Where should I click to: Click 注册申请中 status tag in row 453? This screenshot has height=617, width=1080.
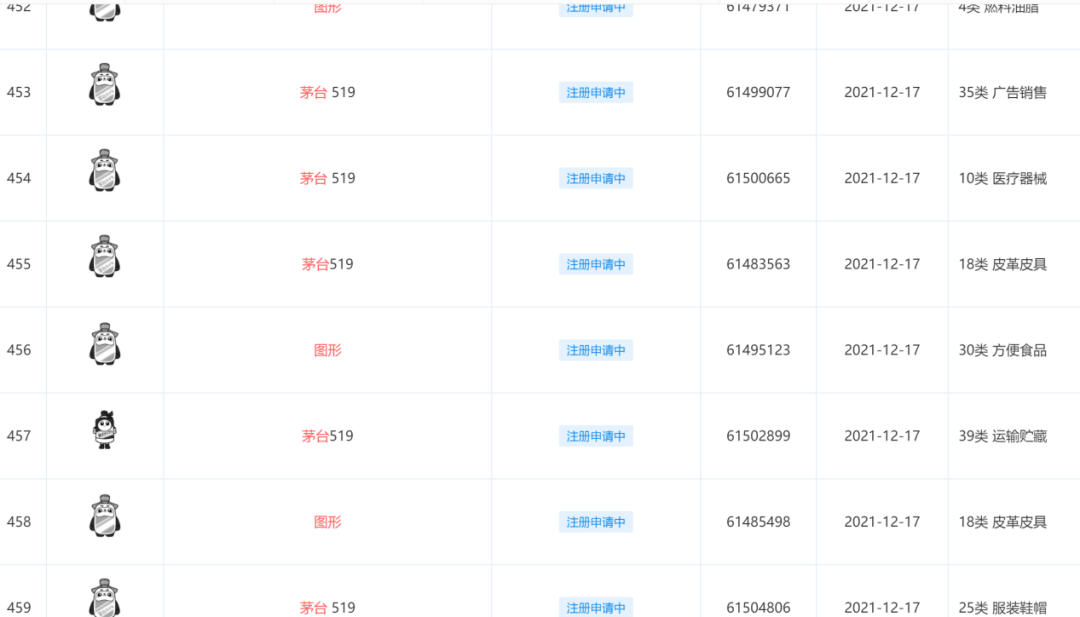[596, 92]
